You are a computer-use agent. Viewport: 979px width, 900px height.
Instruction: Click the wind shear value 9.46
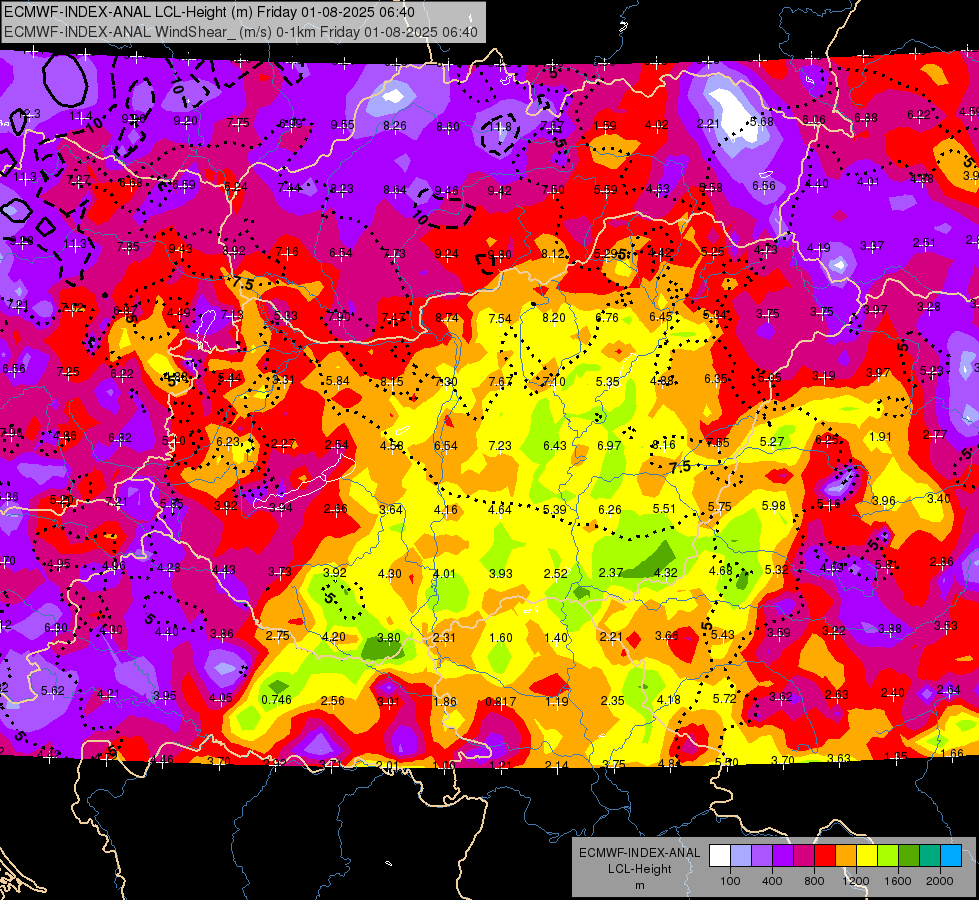coord(446,190)
